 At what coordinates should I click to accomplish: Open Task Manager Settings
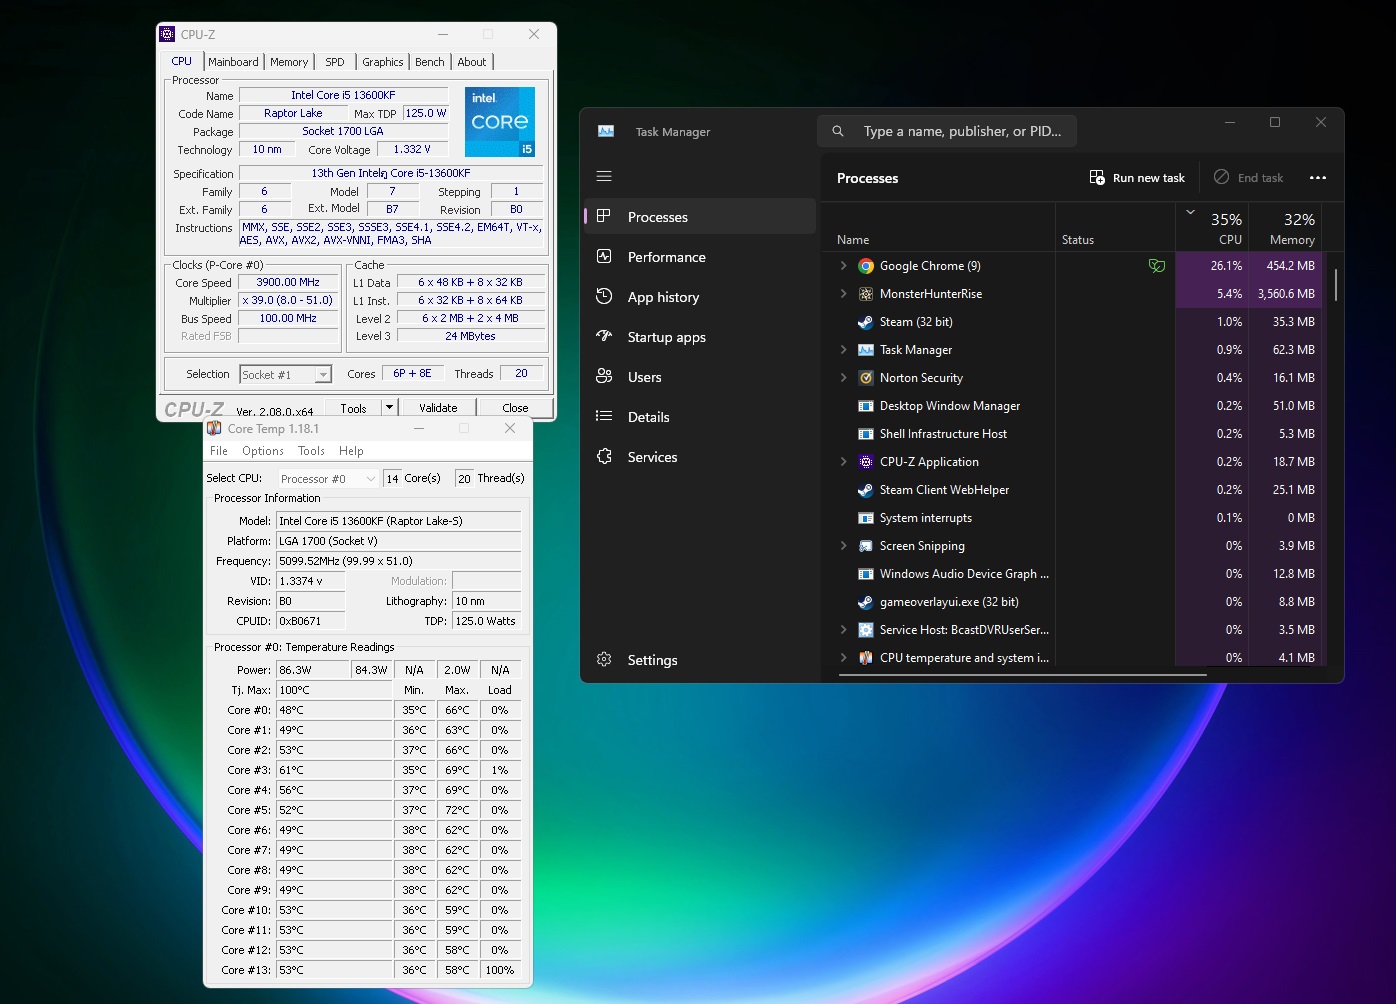pyautogui.click(x=700, y=660)
